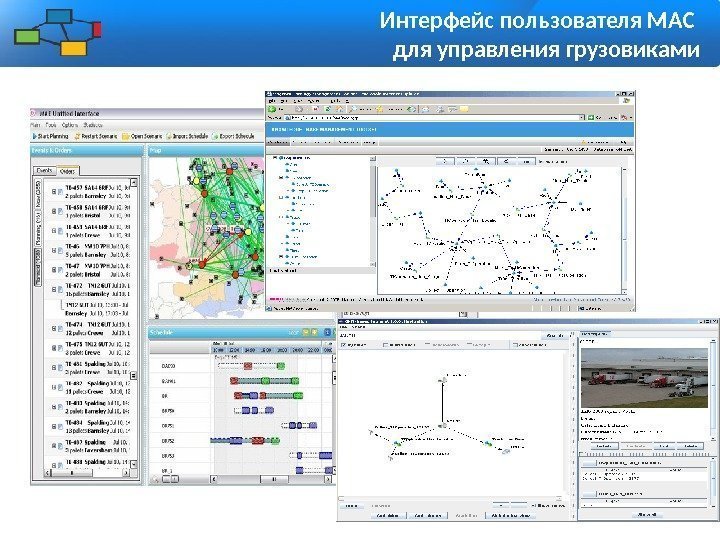Click the green Back button in the browser

coord(272,109)
